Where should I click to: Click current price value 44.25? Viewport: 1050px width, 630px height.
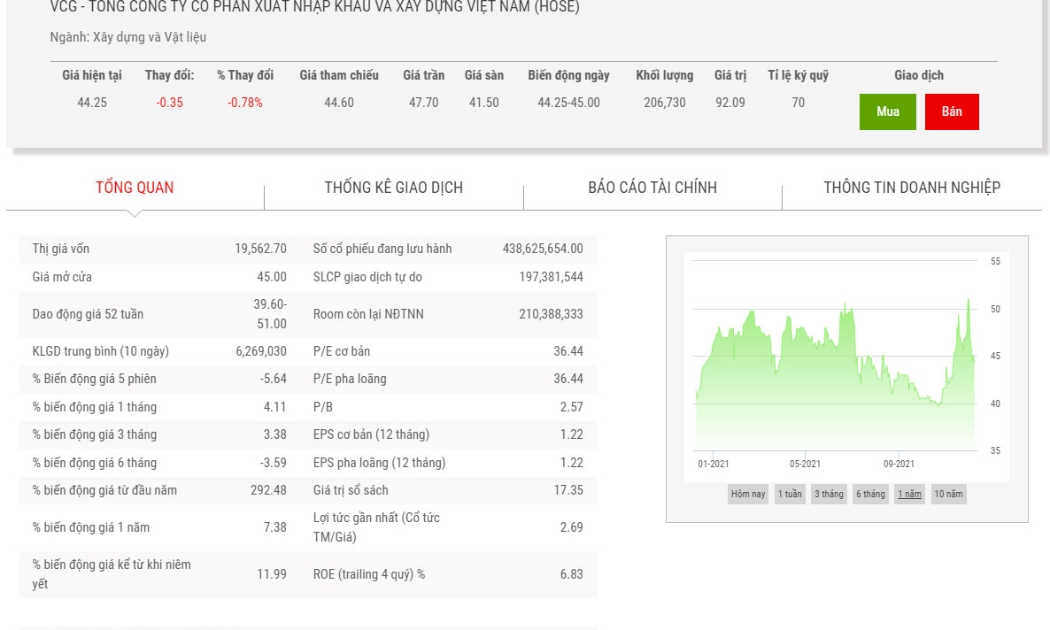pyautogui.click(x=92, y=102)
